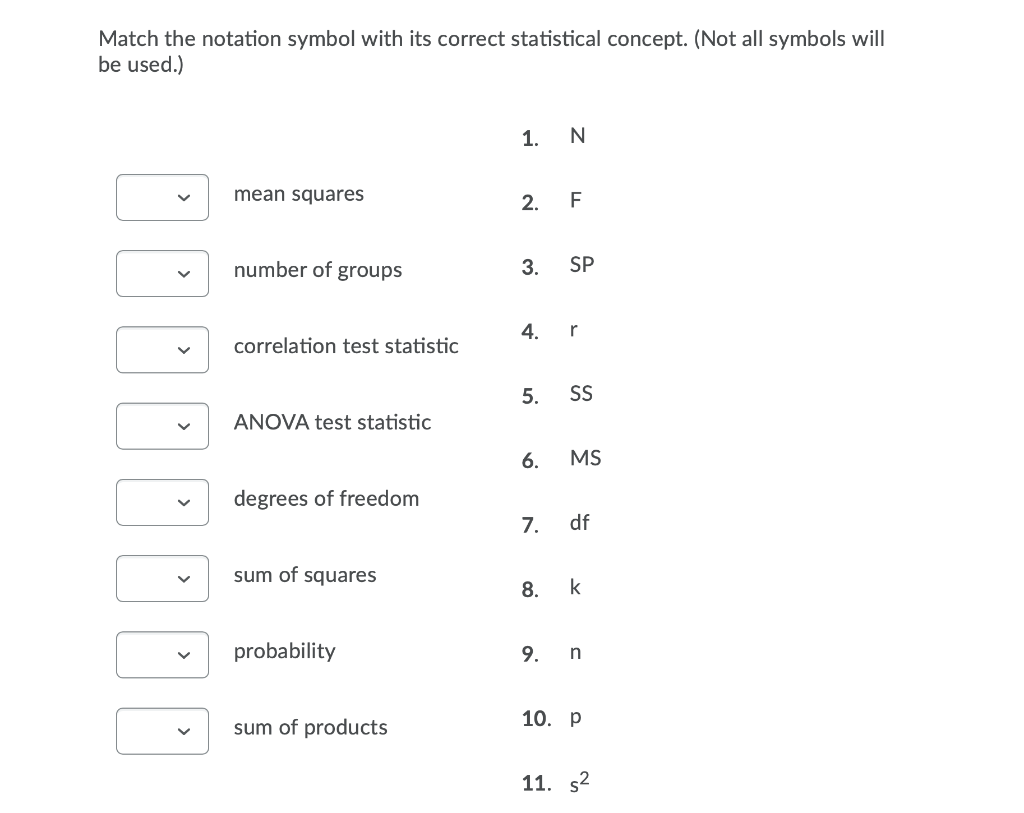Click the 'degrees of freedom' label
Screen dimensions: 1024x813
click(x=327, y=499)
